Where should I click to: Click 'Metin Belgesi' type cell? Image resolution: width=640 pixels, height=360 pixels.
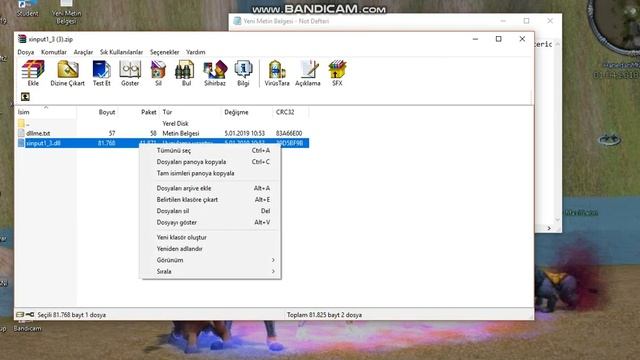pyautogui.click(x=181, y=133)
